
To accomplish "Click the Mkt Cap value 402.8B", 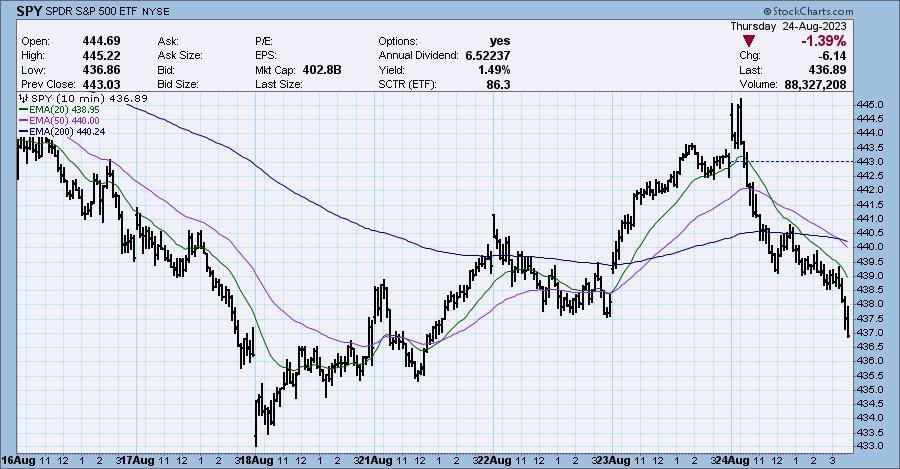I will tap(322, 69).
